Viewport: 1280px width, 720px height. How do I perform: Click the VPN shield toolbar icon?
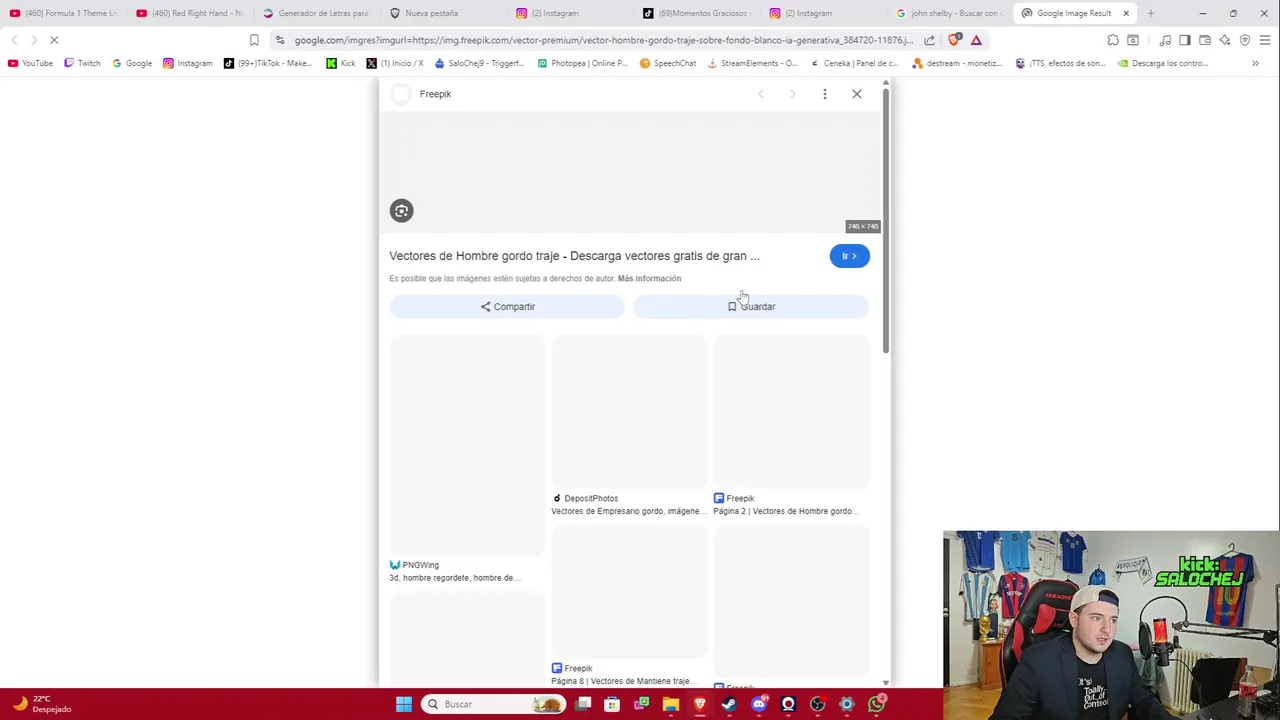coord(1245,40)
